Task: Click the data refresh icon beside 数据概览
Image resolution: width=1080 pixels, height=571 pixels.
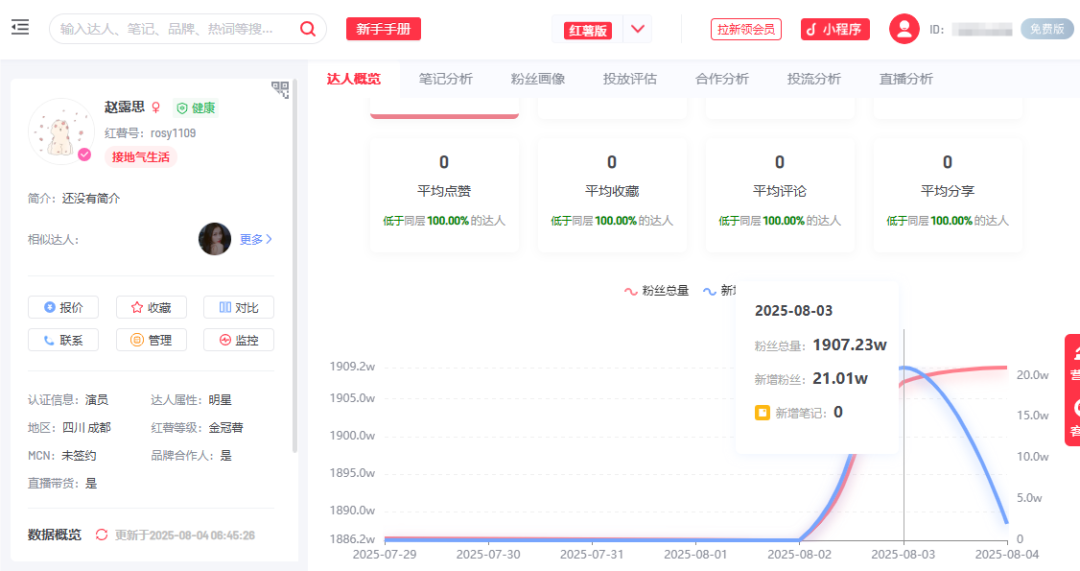Action: click(101, 534)
